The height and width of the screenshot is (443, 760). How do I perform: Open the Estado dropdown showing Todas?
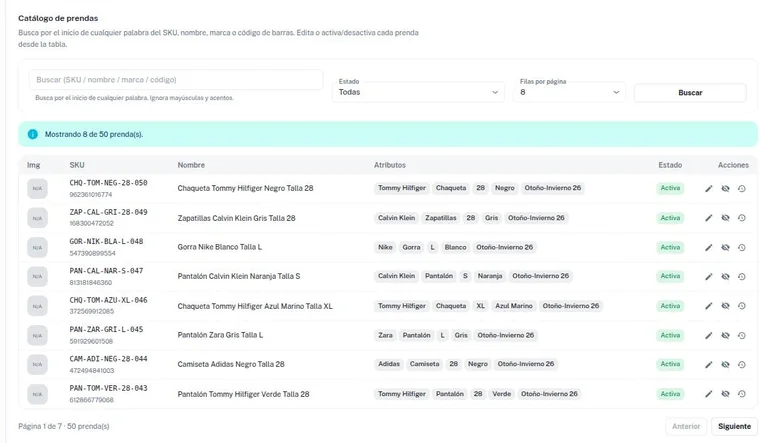pos(418,92)
